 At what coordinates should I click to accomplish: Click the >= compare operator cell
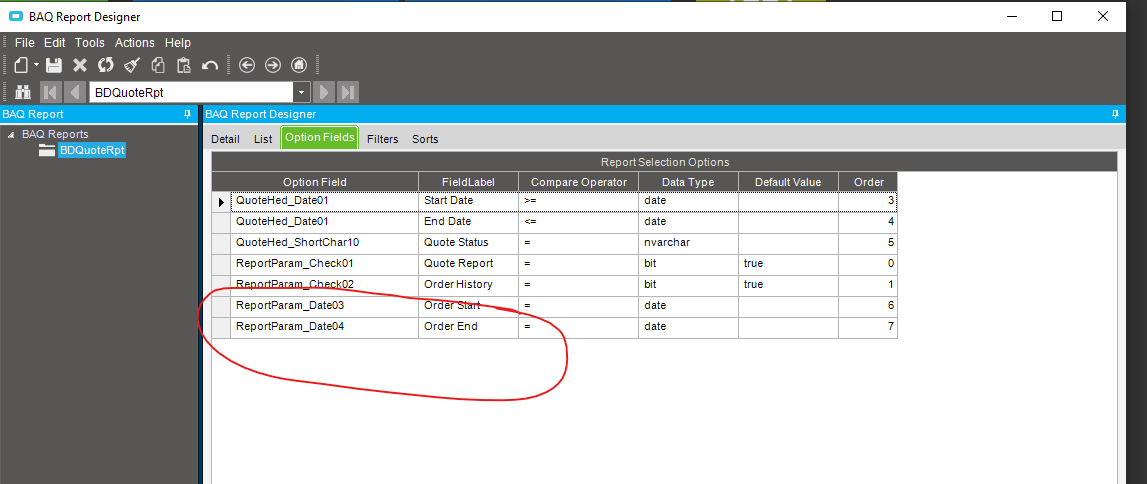[x=579, y=201]
